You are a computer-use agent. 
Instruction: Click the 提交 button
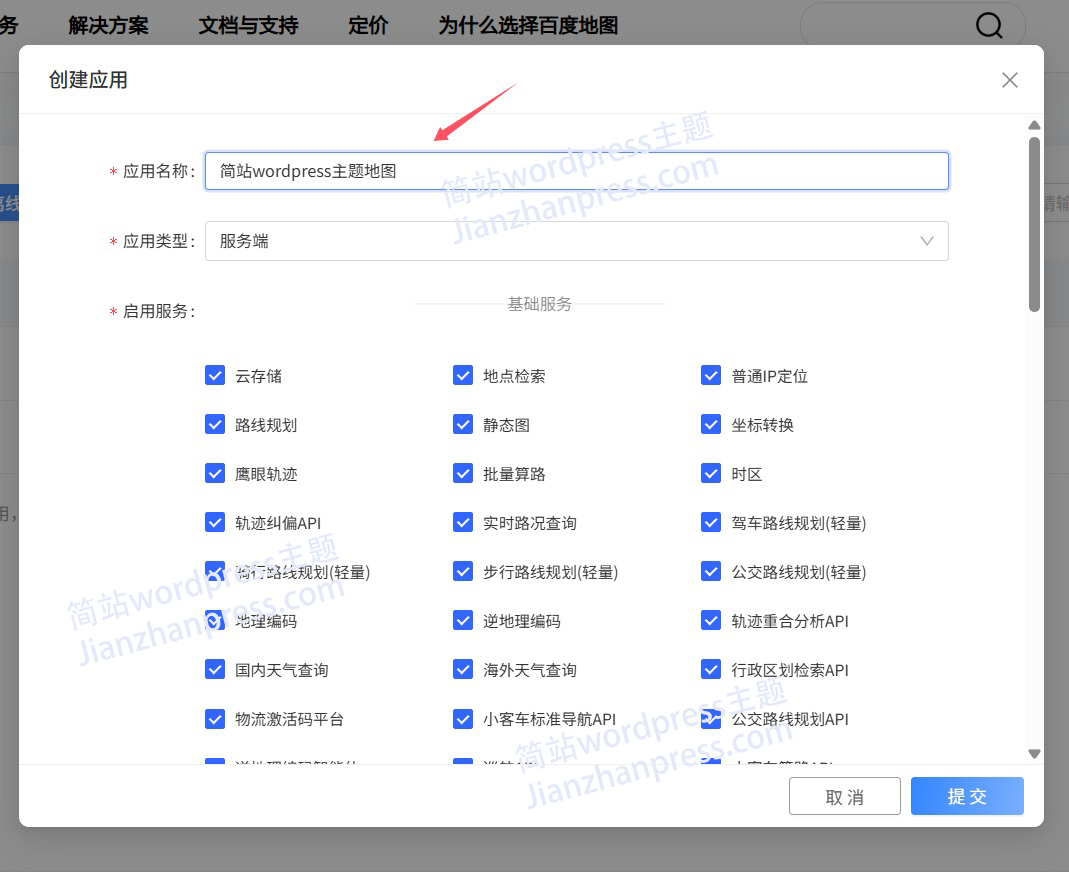[x=967, y=796]
